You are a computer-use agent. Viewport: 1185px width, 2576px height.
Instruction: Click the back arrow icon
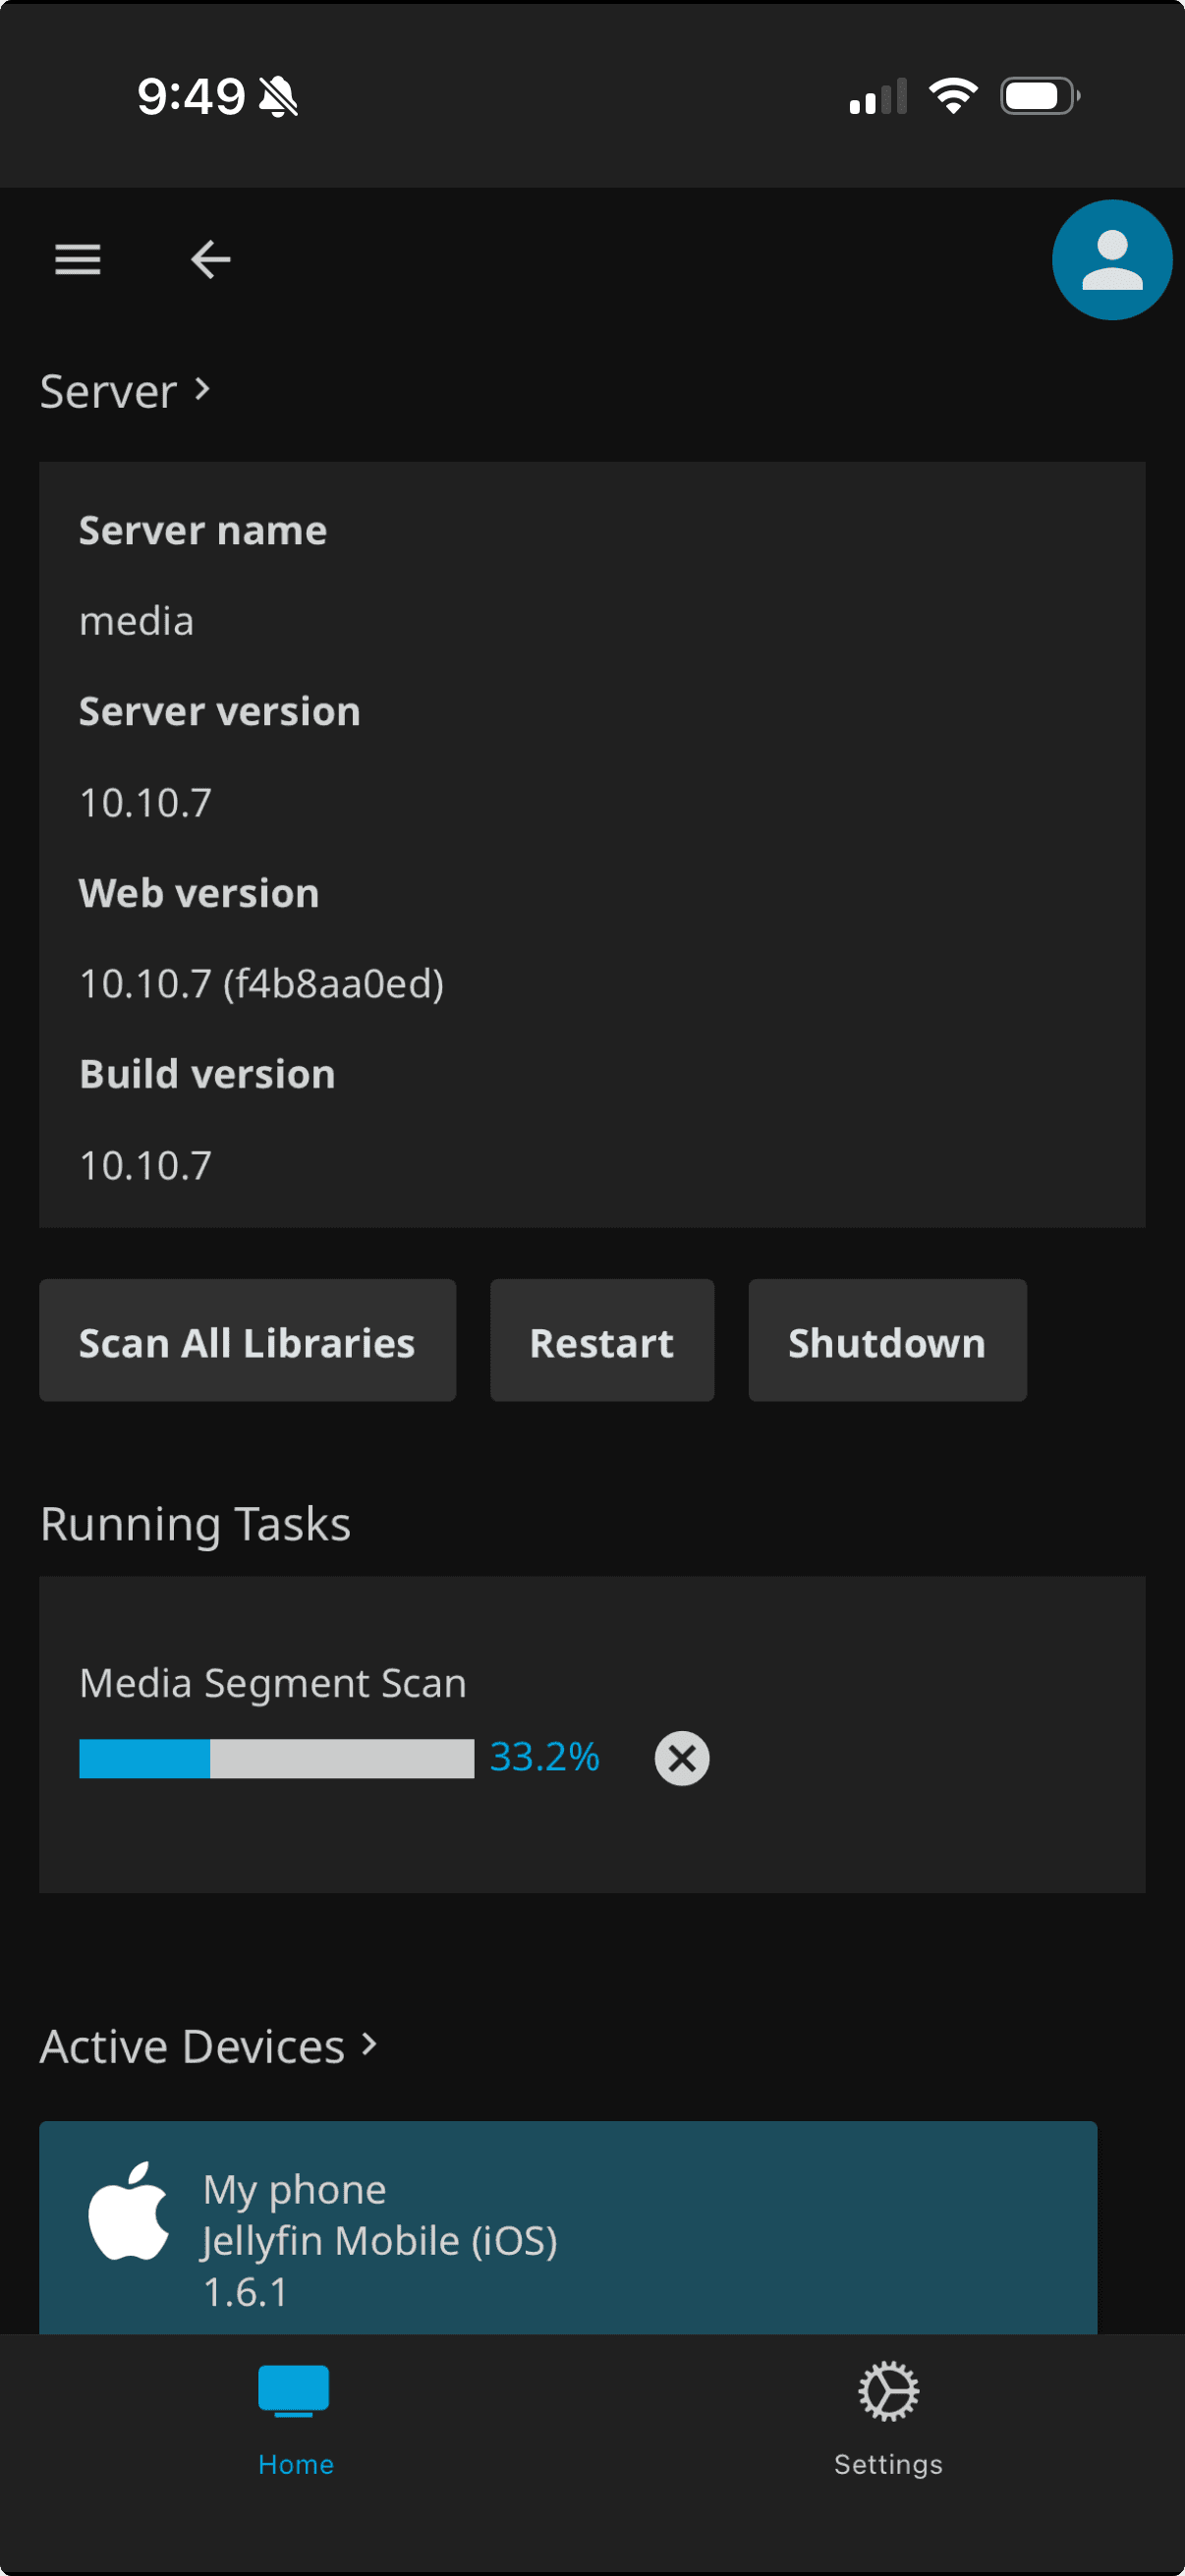[x=209, y=259]
